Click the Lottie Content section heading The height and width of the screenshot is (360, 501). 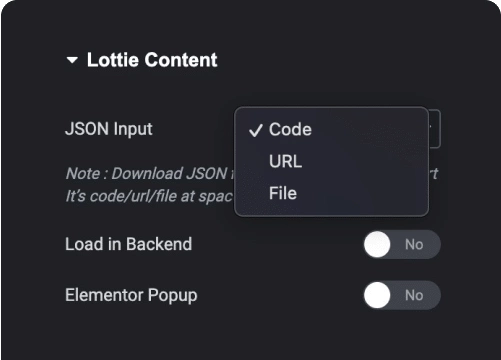click(152, 60)
